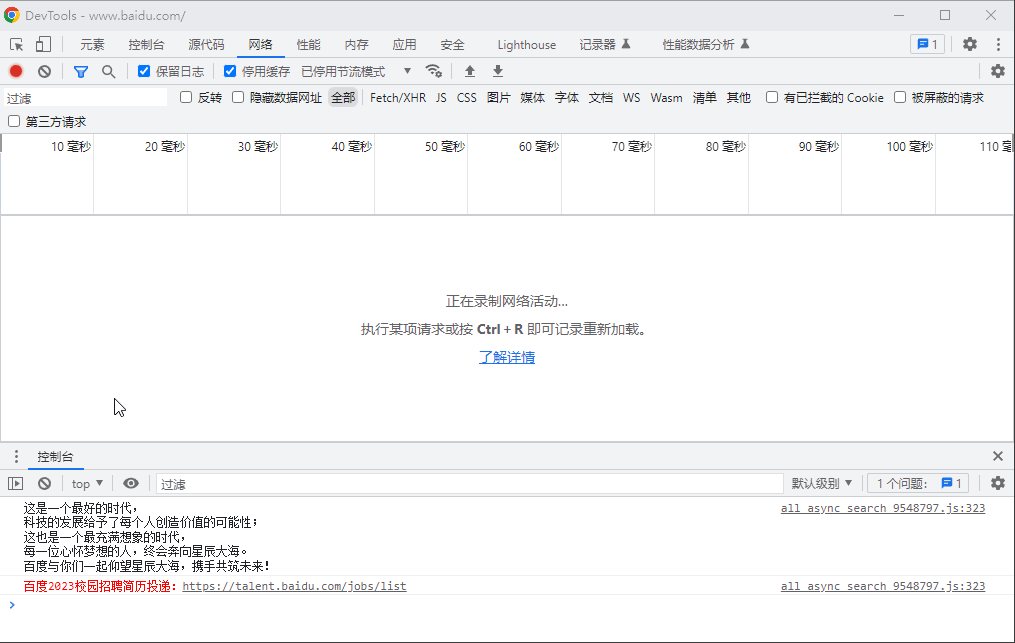Check the 被屏蔽的请求 box
The width and height of the screenshot is (1015, 643).
pyautogui.click(x=900, y=97)
